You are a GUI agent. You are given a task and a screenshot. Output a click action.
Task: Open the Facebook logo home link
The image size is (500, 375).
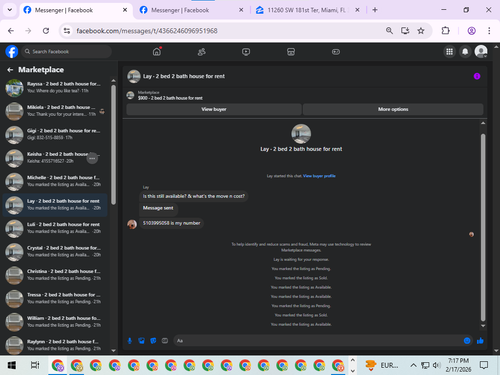click(12, 52)
